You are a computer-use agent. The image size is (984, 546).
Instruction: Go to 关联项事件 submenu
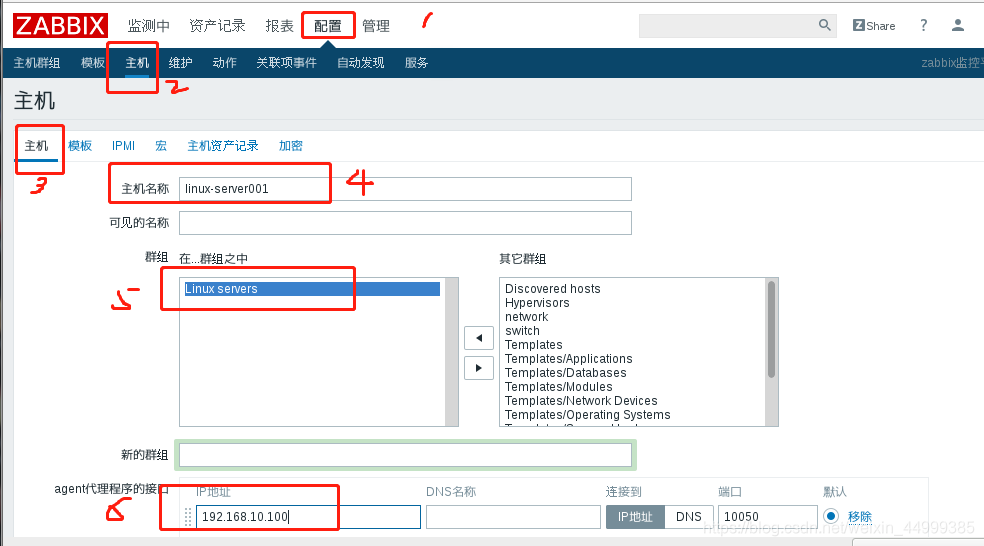point(286,63)
